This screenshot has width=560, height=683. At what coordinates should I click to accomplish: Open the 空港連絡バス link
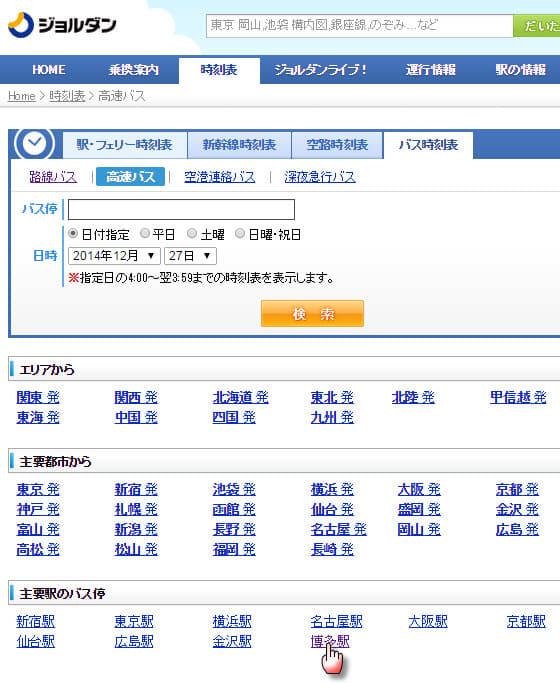(x=219, y=177)
